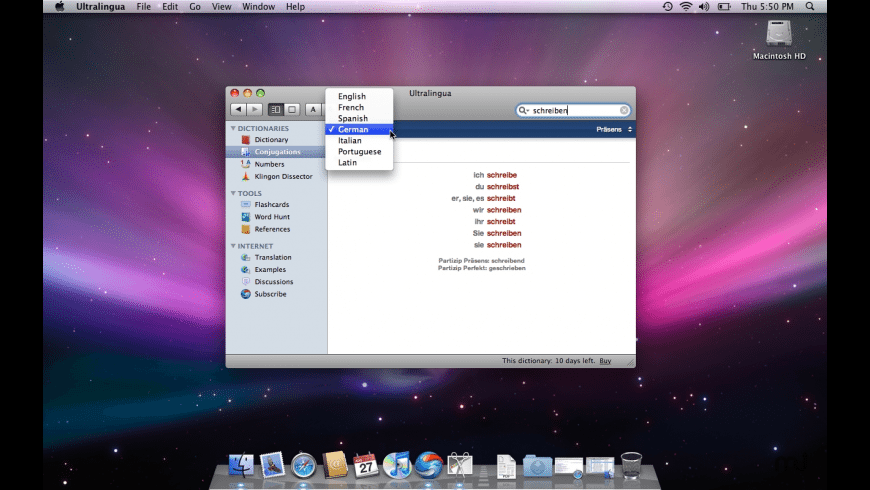Open the Präsens tense dropdown
Screen dimensions: 870x490
pos(614,129)
